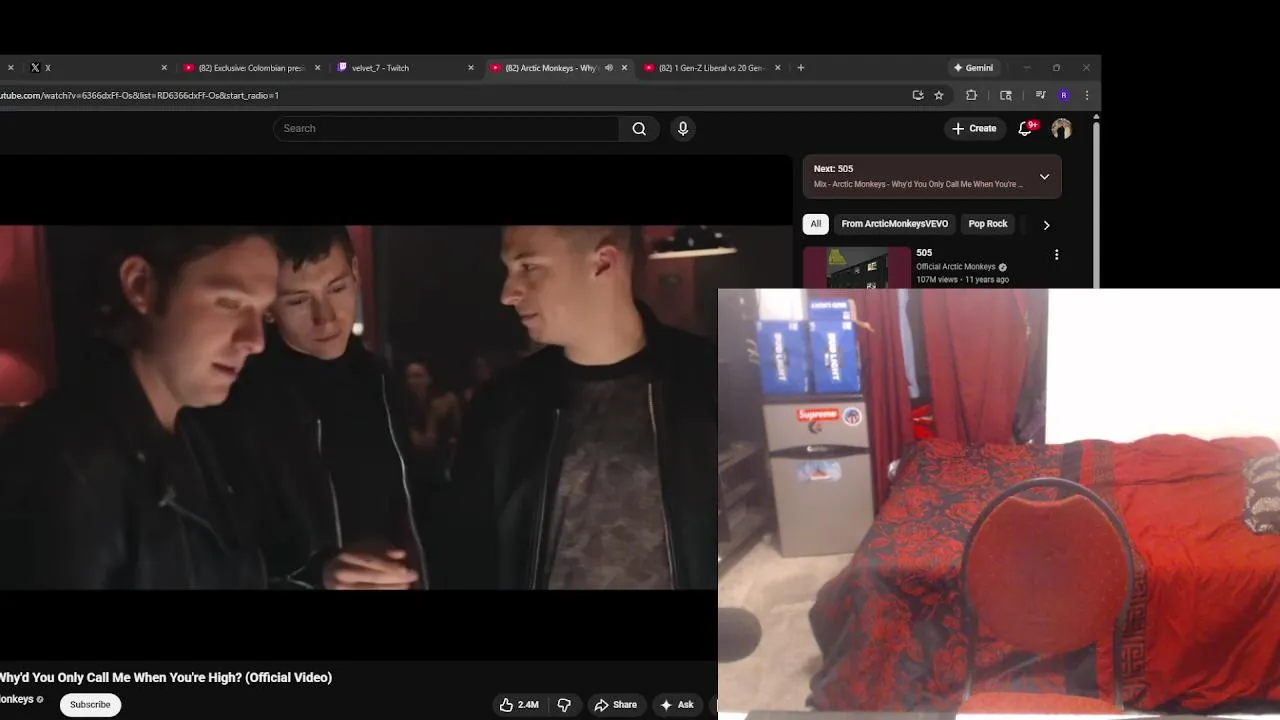This screenshot has height=720, width=1280.
Task: Close the Arctic Monkeys tab
Action: pos(625,68)
